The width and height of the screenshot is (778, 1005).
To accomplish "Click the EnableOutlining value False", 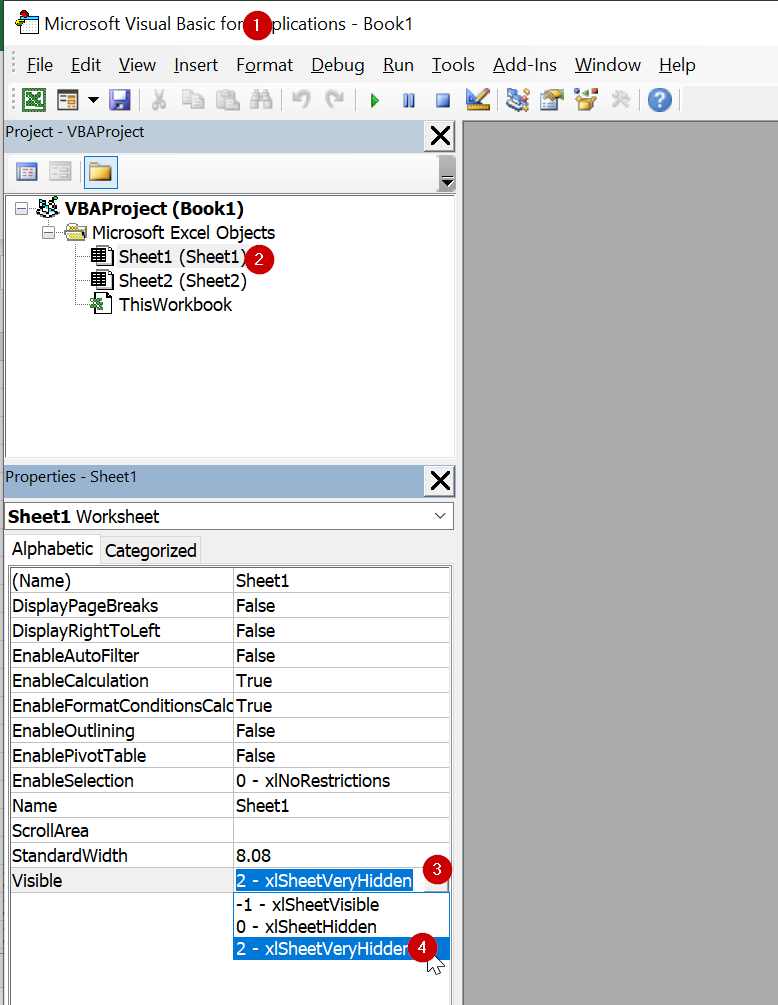I will tap(341, 731).
